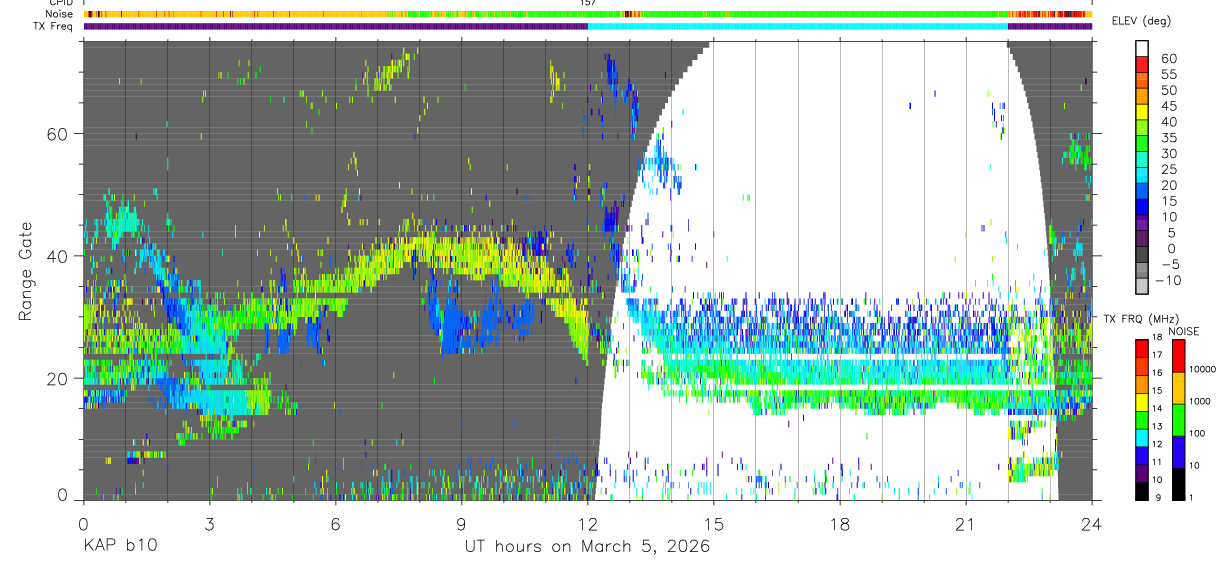The height and width of the screenshot is (567, 1228).
Task: Pick the blue segment of NOISE colorbar
Action: [1177, 451]
